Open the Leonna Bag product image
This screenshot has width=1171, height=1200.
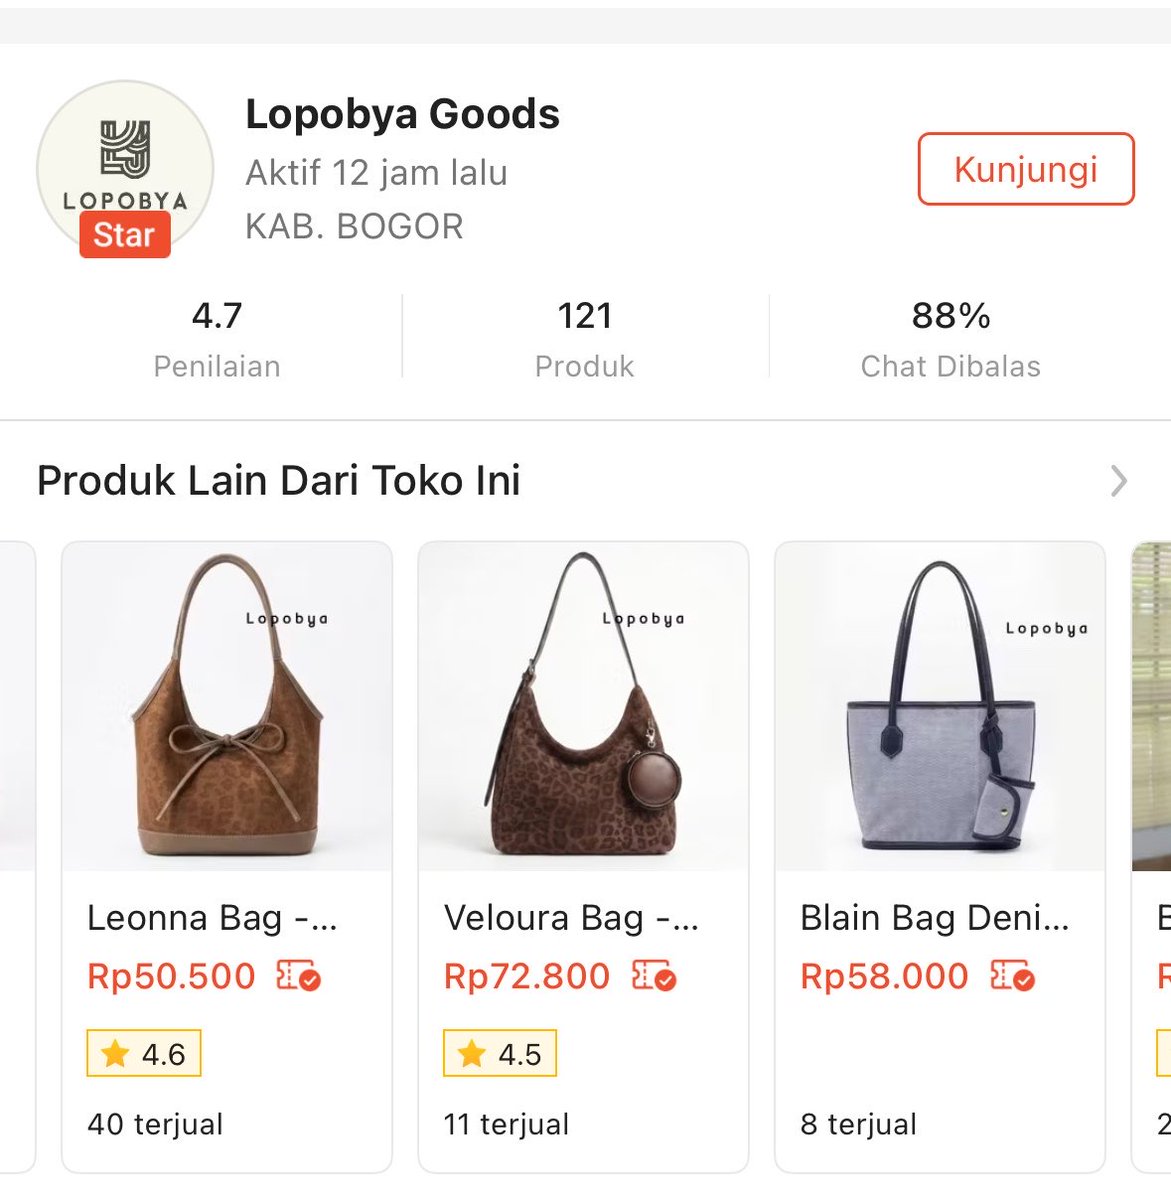coord(227,707)
